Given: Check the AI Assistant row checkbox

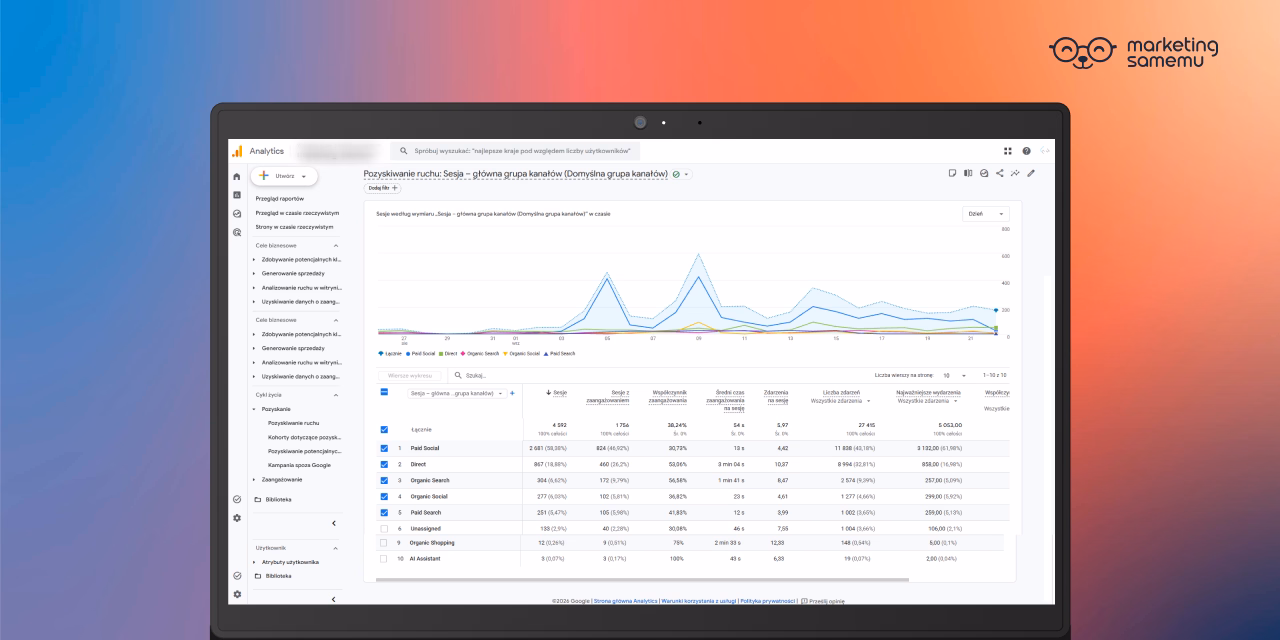Looking at the screenshot, I should 384,558.
